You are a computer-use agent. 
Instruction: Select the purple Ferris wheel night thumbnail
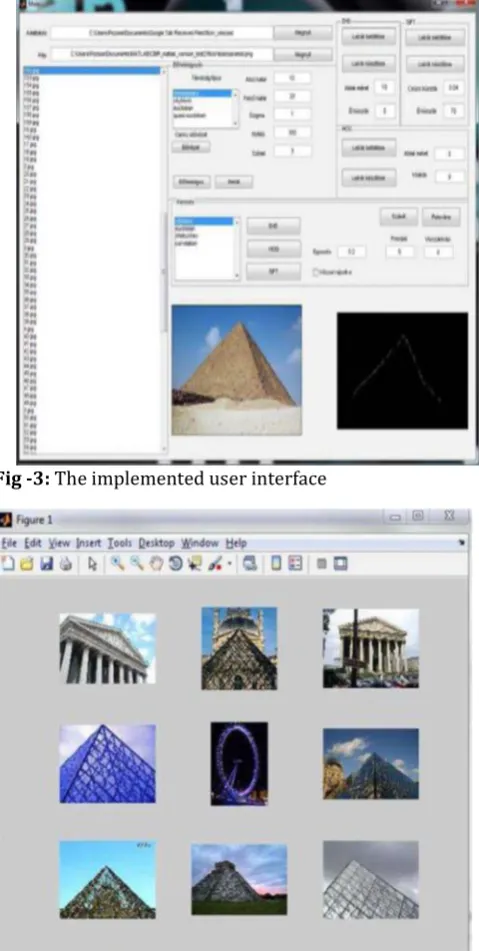pyautogui.click(x=239, y=763)
